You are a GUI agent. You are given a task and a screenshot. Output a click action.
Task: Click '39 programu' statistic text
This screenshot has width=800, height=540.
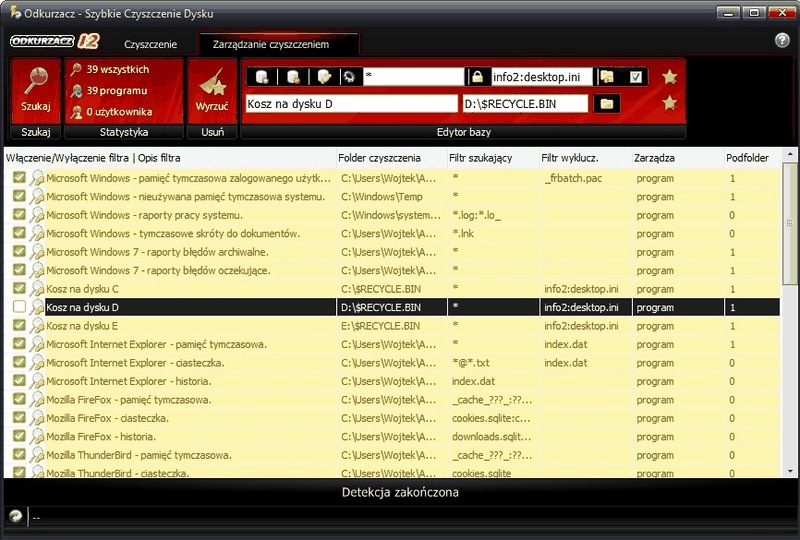[117, 91]
